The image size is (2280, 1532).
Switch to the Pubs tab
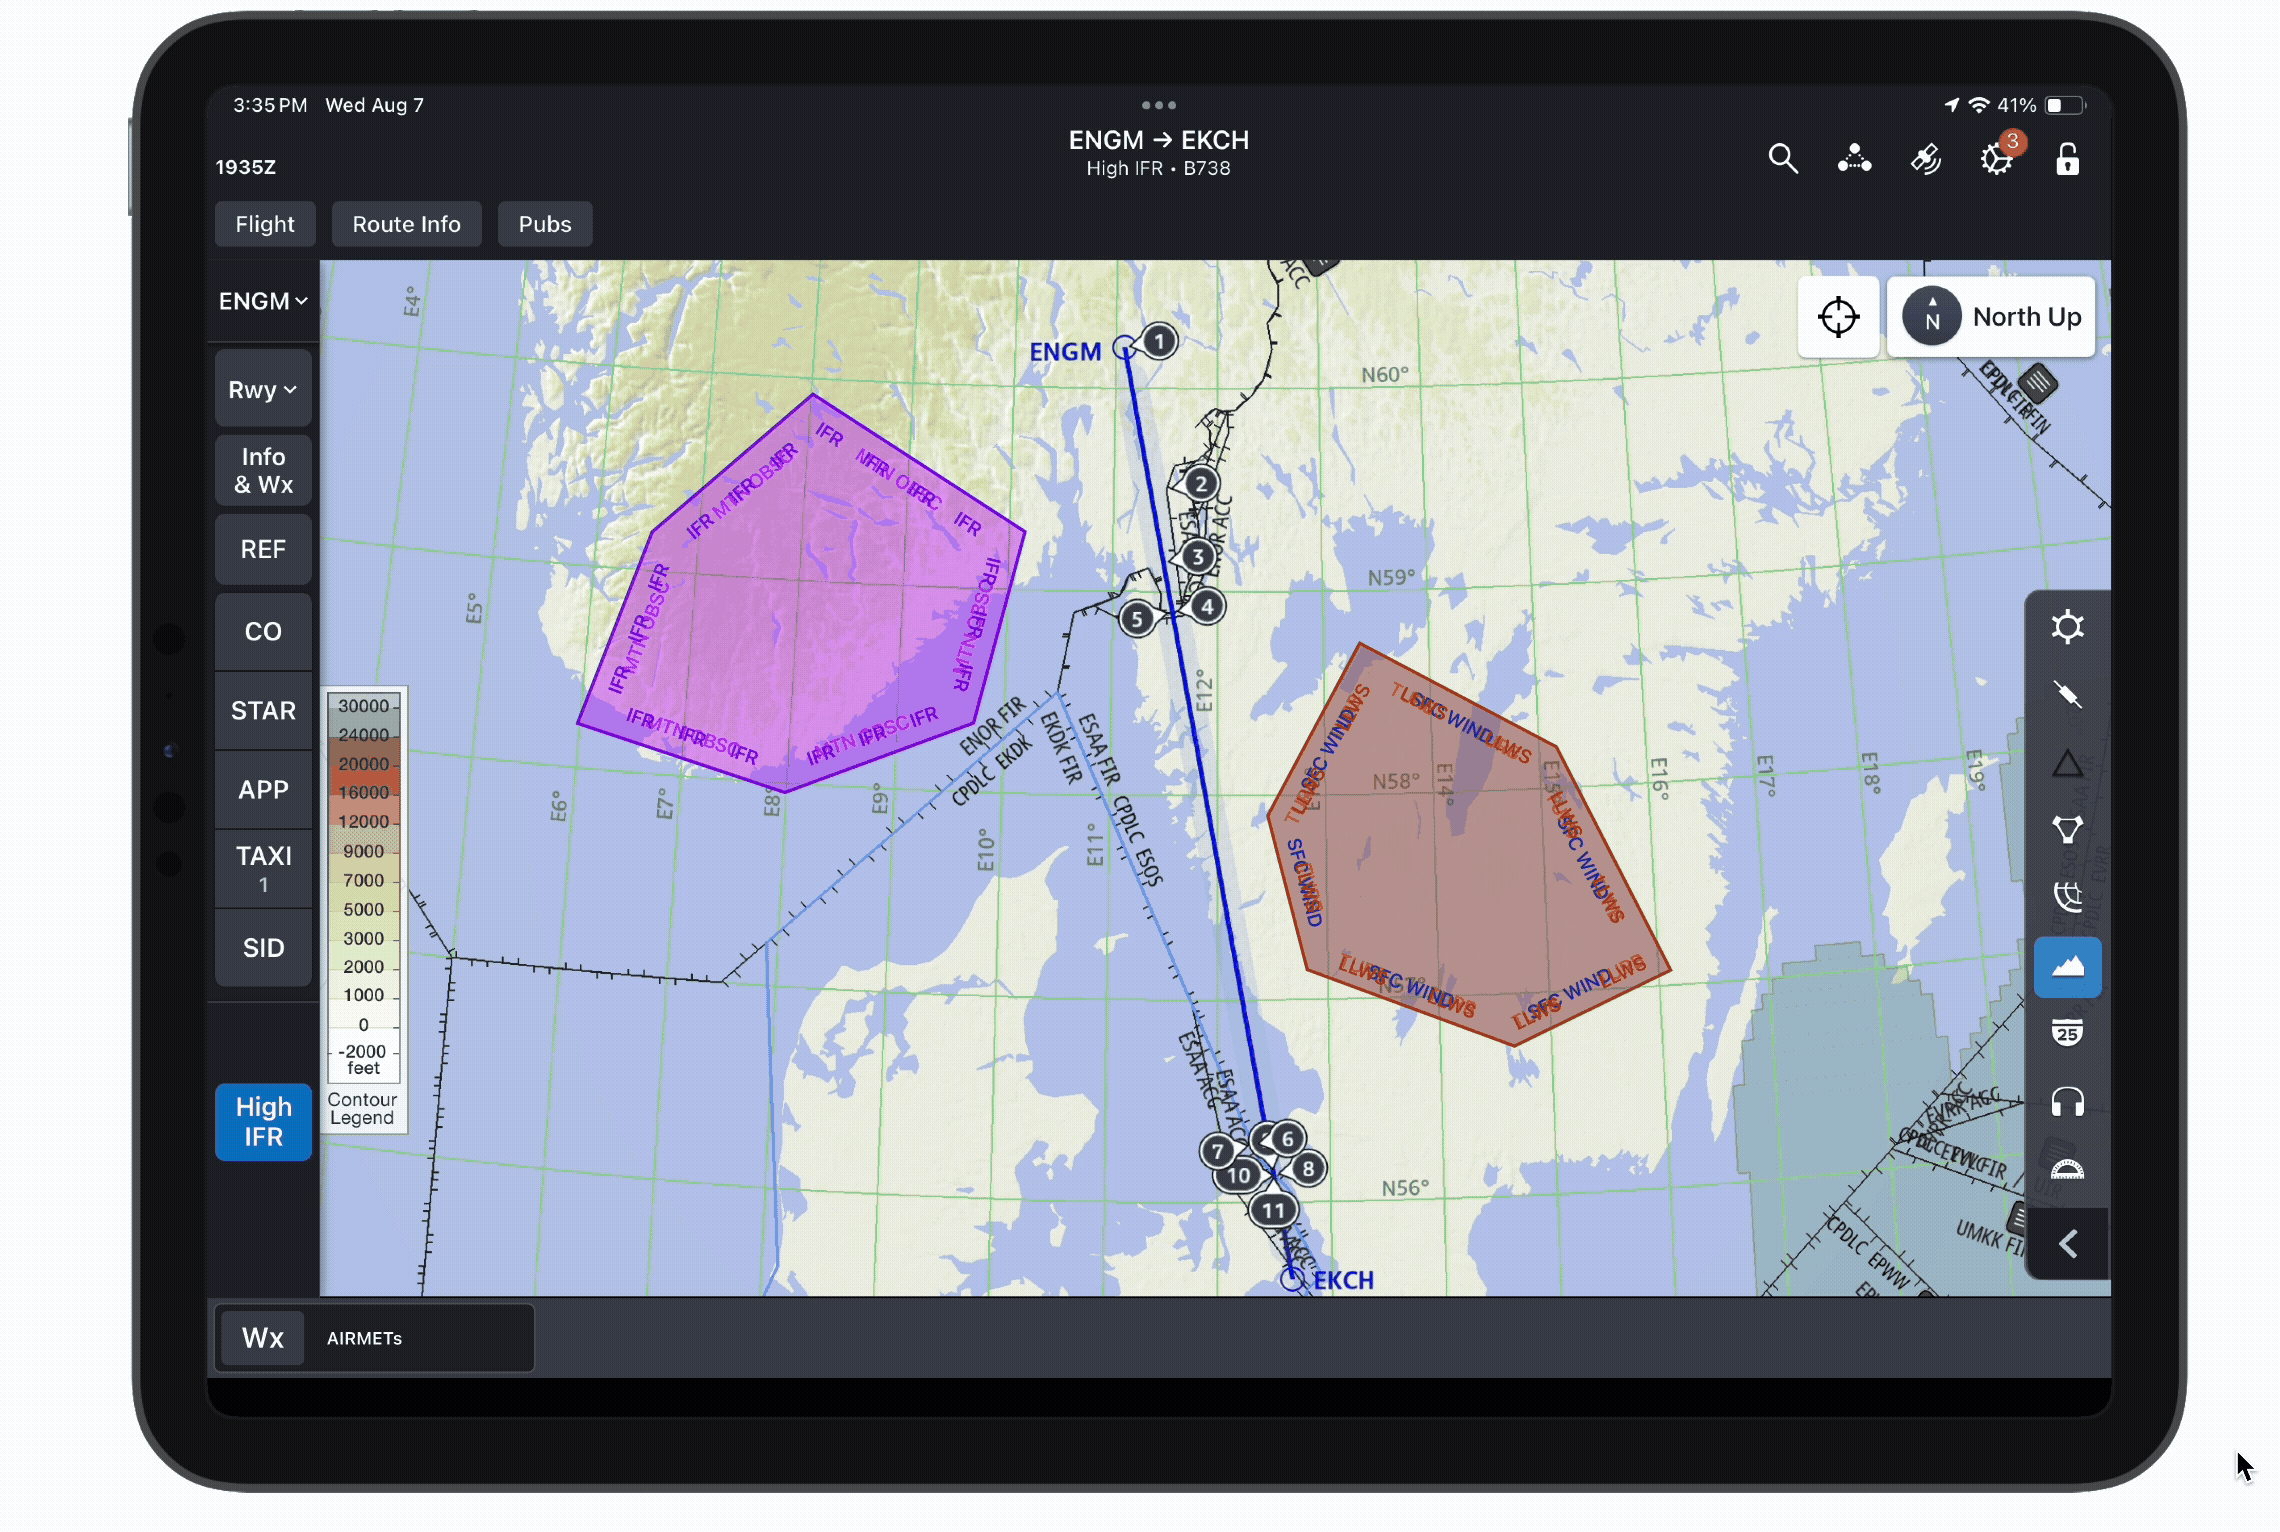544,224
